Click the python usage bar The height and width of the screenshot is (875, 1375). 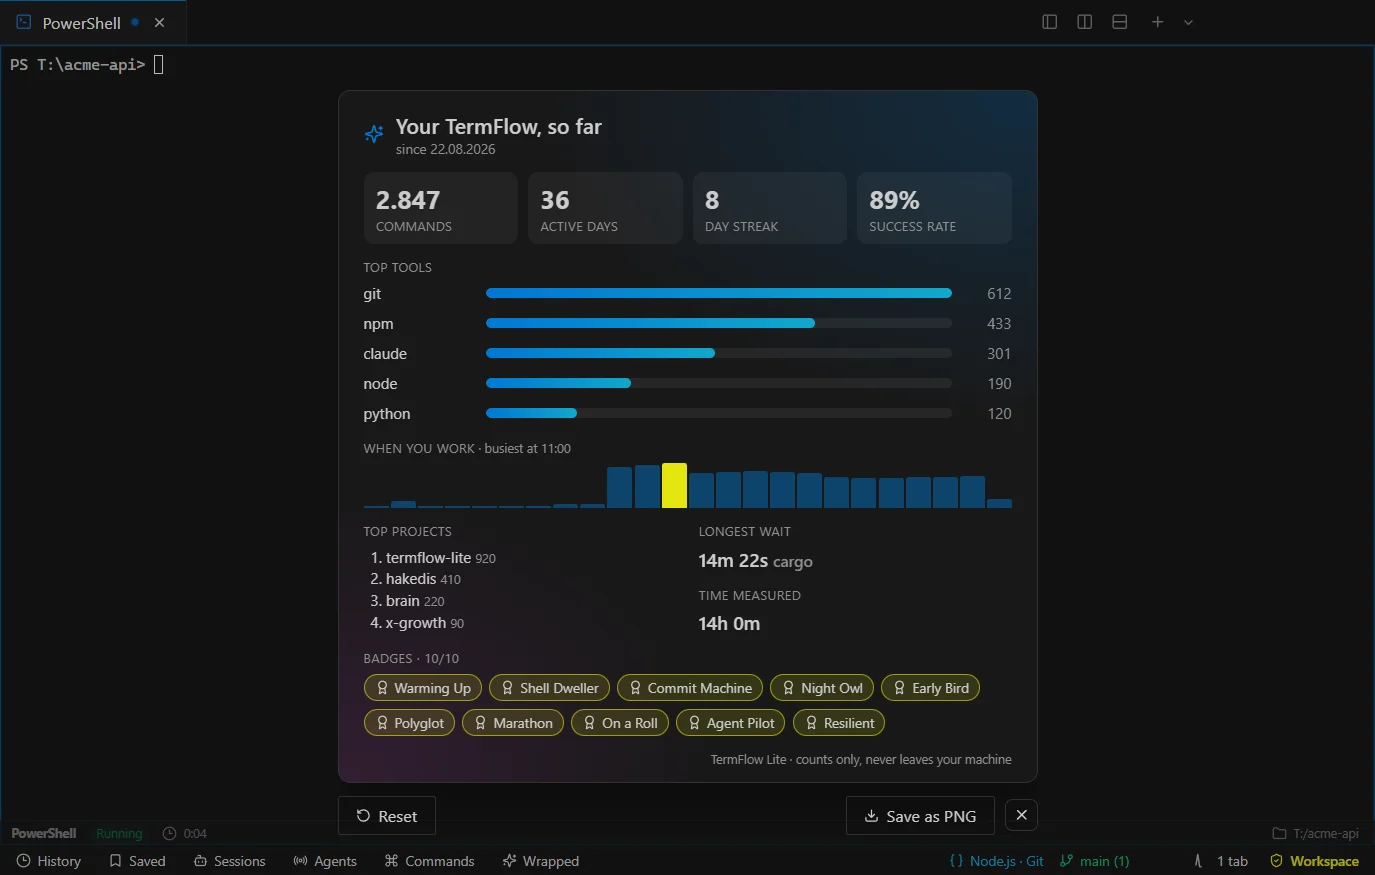pos(719,413)
